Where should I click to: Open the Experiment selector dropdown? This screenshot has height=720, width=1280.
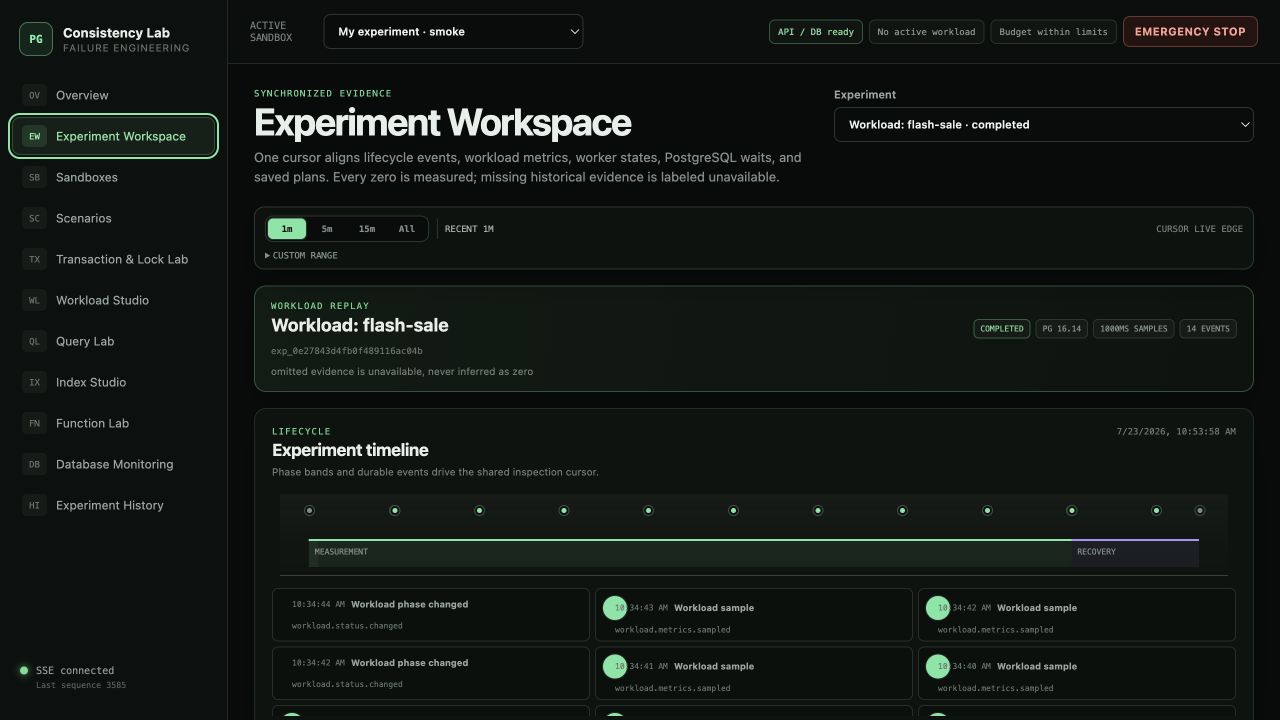point(1043,125)
